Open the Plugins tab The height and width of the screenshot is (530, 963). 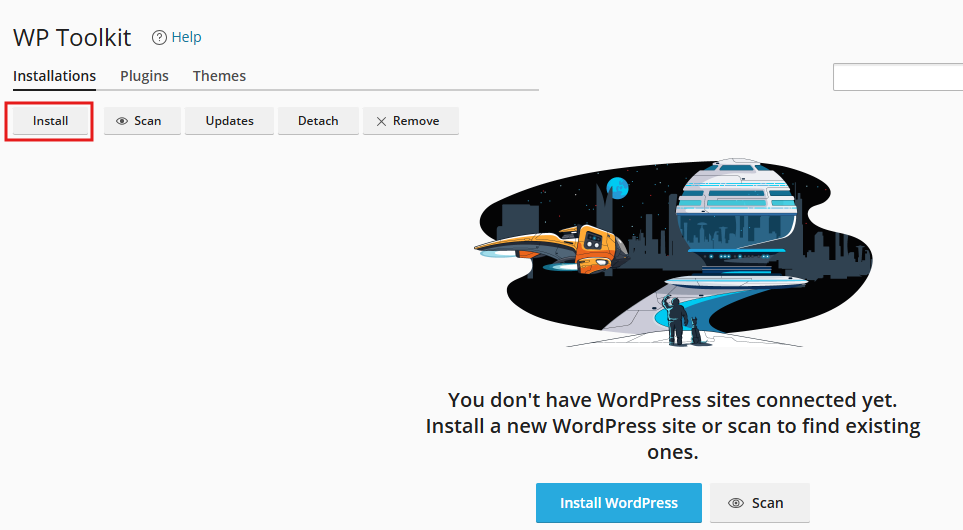click(144, 76)
